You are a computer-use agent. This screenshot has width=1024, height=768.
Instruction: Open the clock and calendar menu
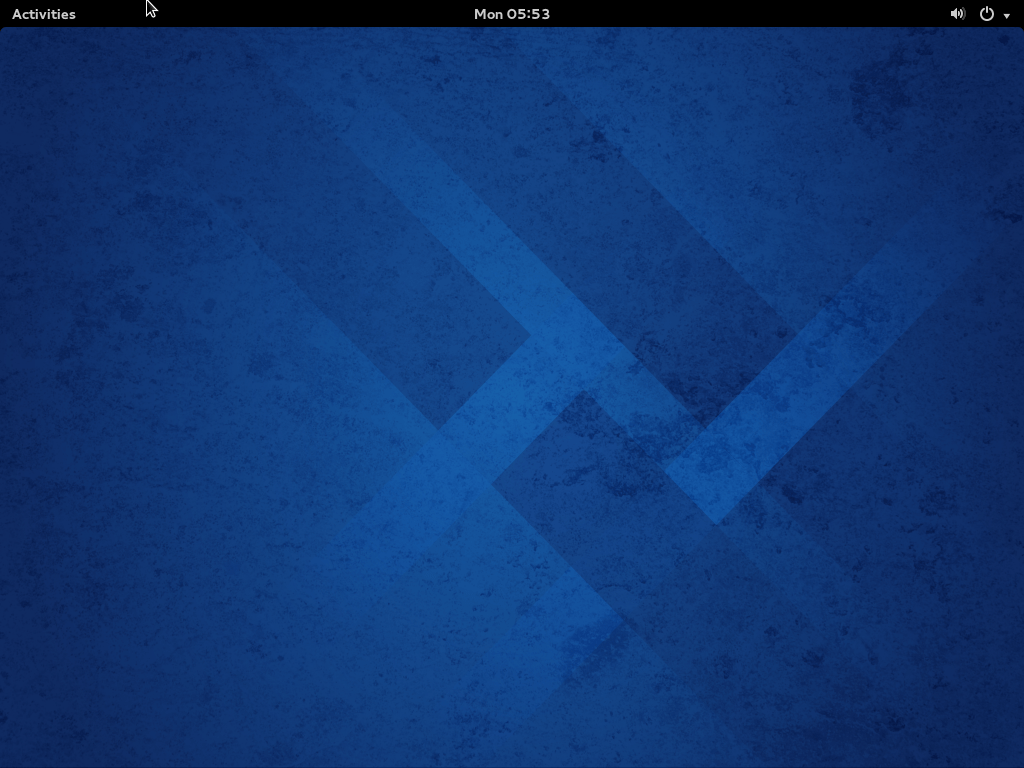click(511, 14)
